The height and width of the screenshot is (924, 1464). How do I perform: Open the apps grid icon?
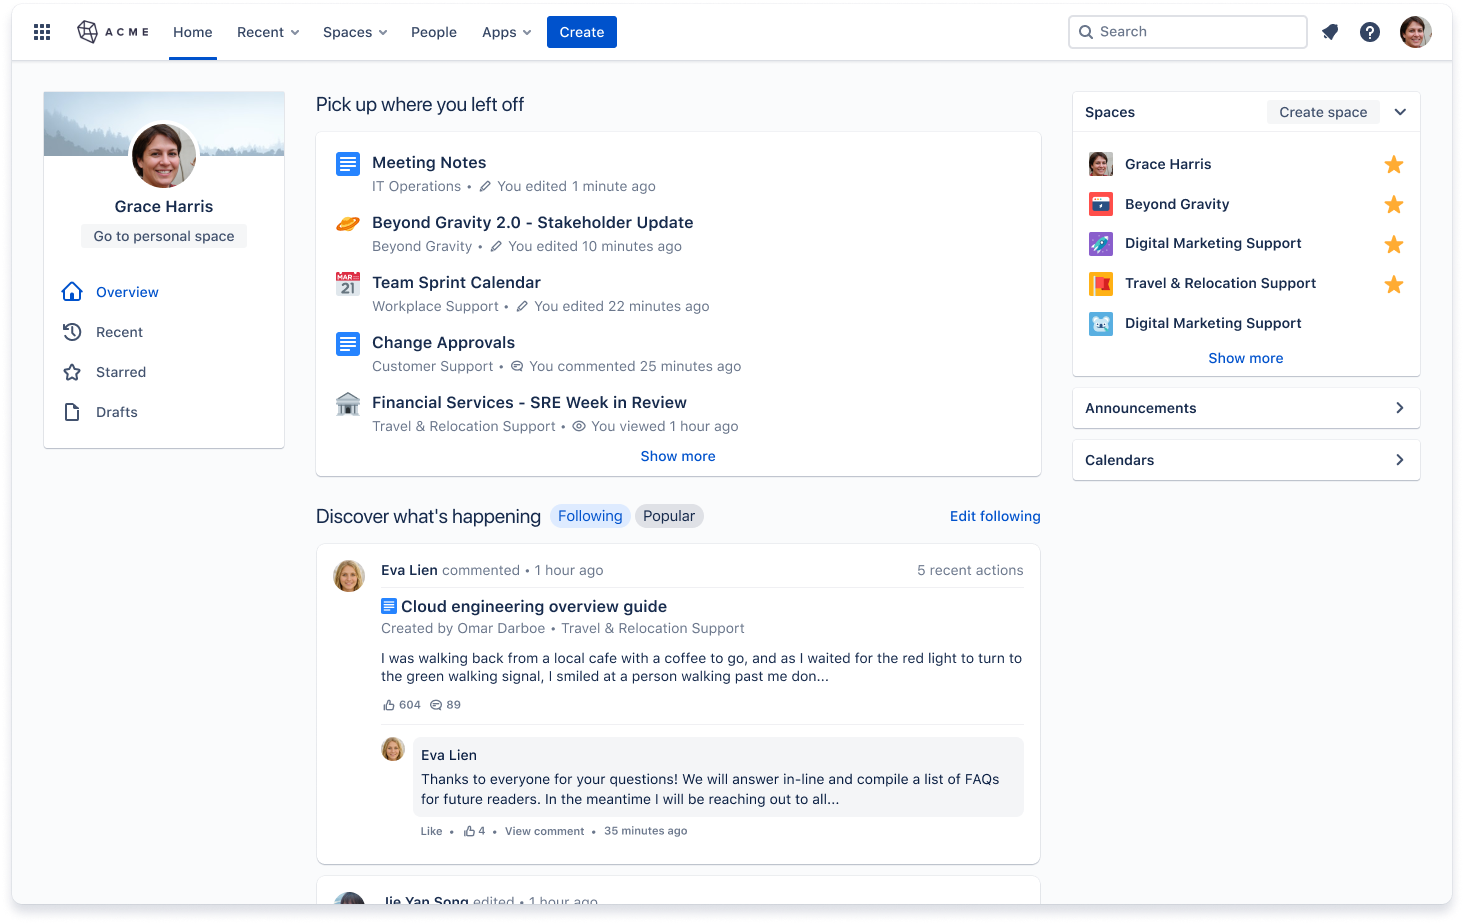[x=41, y=31]
